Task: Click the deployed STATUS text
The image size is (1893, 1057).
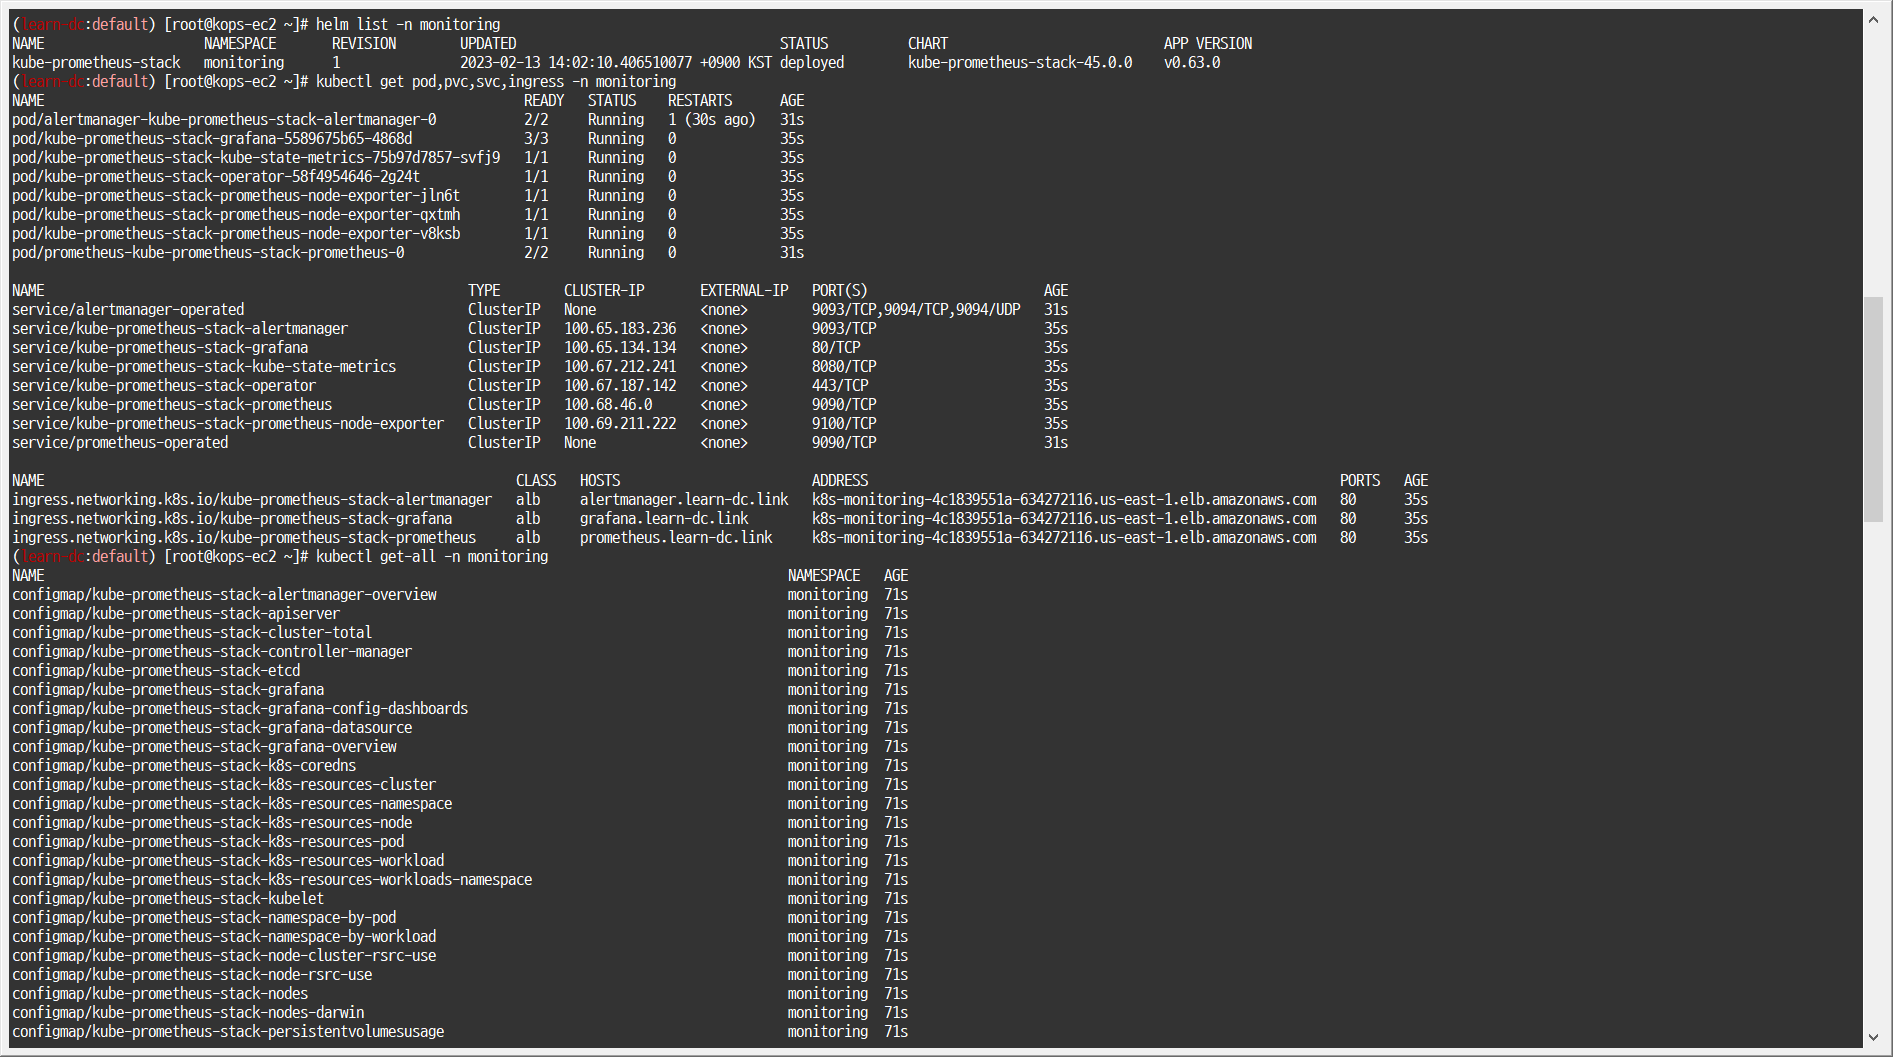Action: tap(810, 62)
